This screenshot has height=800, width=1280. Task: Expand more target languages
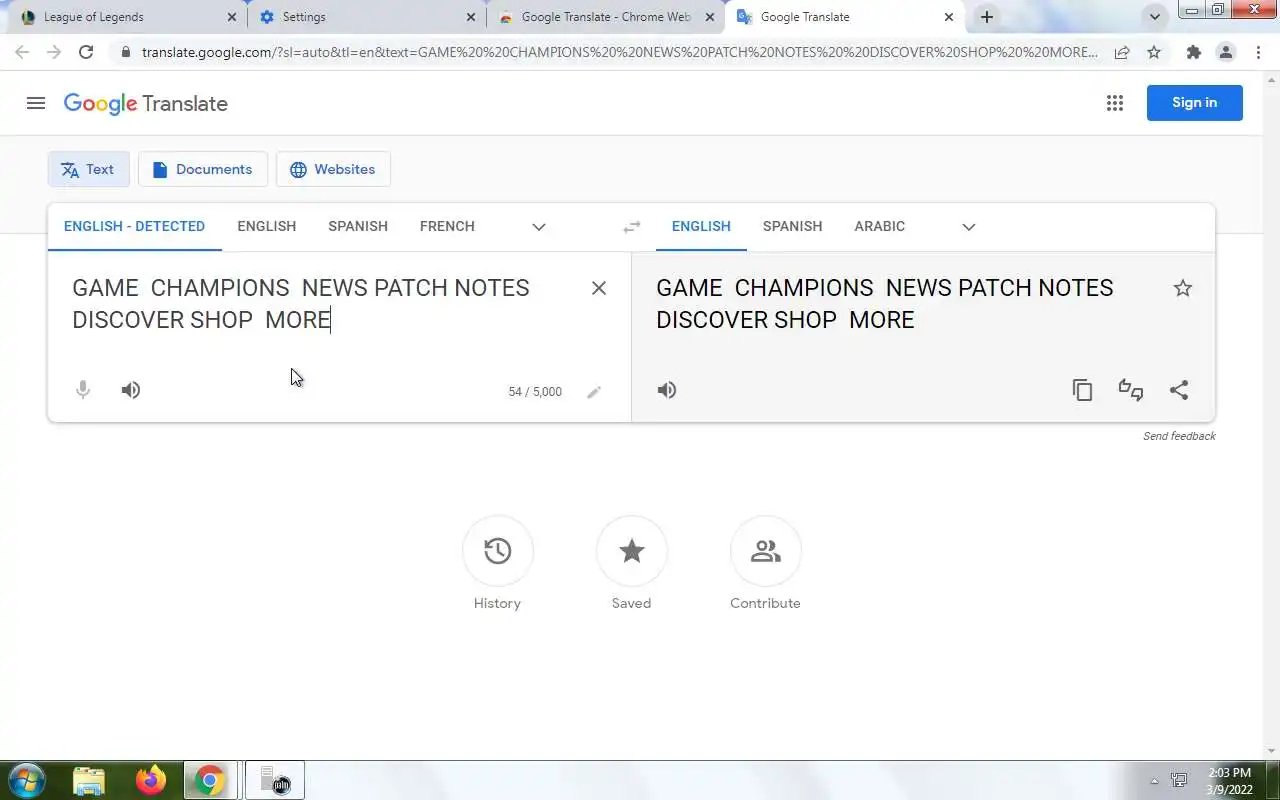point(969,227)
